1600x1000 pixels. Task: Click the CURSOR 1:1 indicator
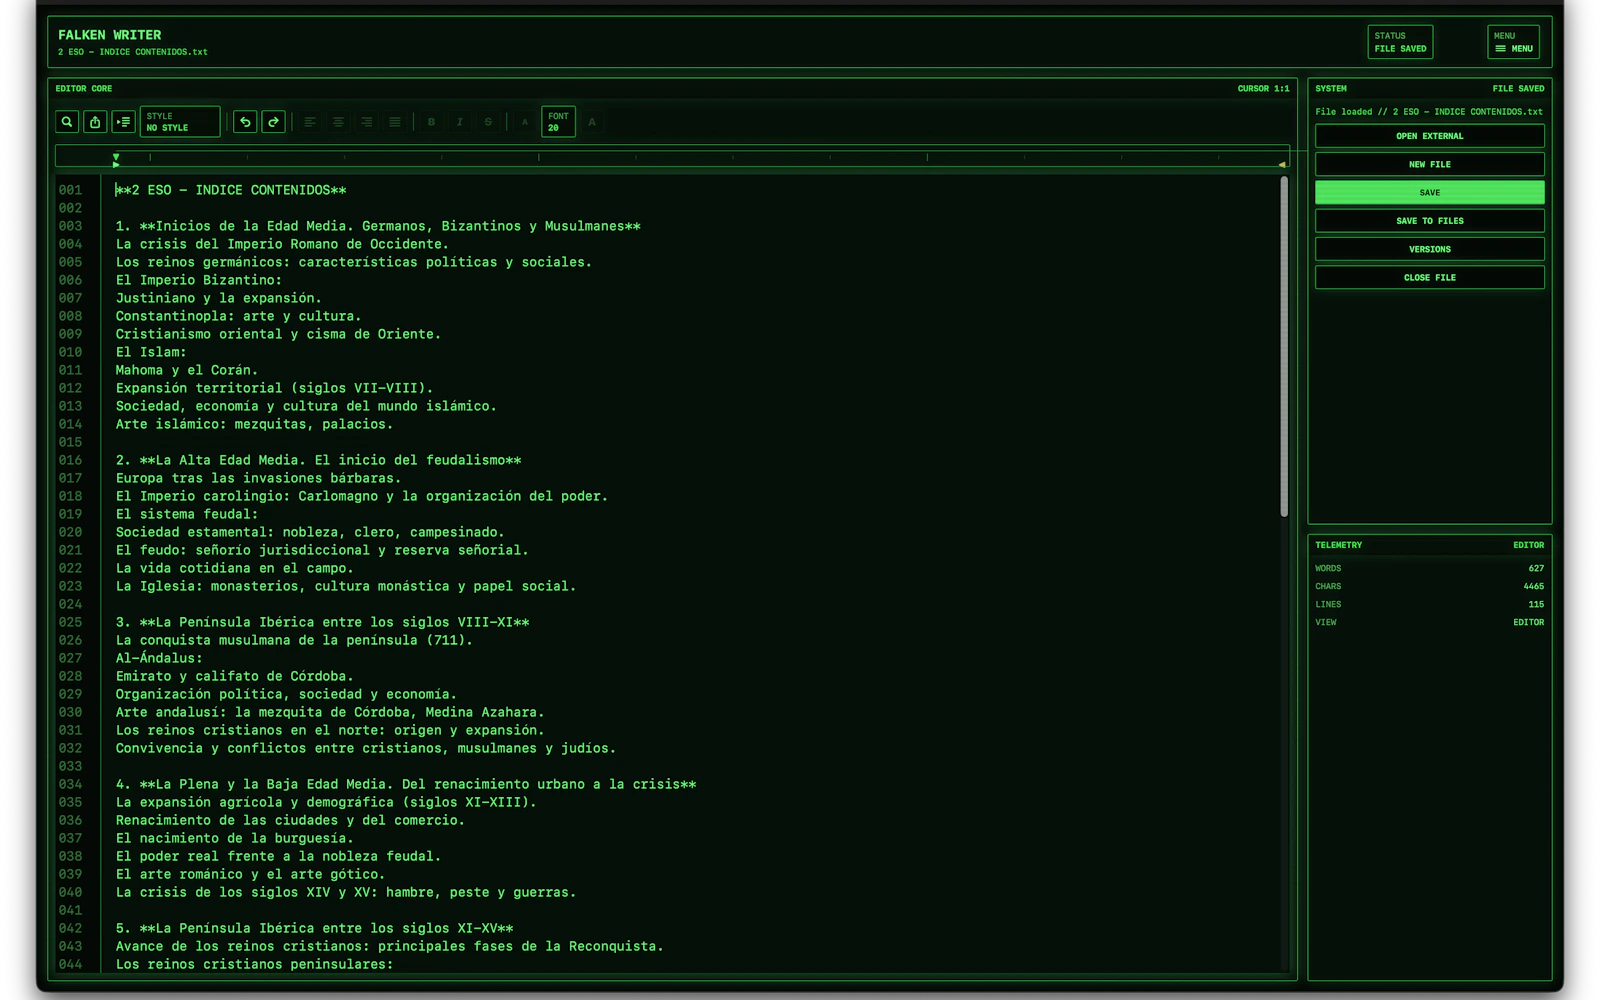[x=1263, y=89]
